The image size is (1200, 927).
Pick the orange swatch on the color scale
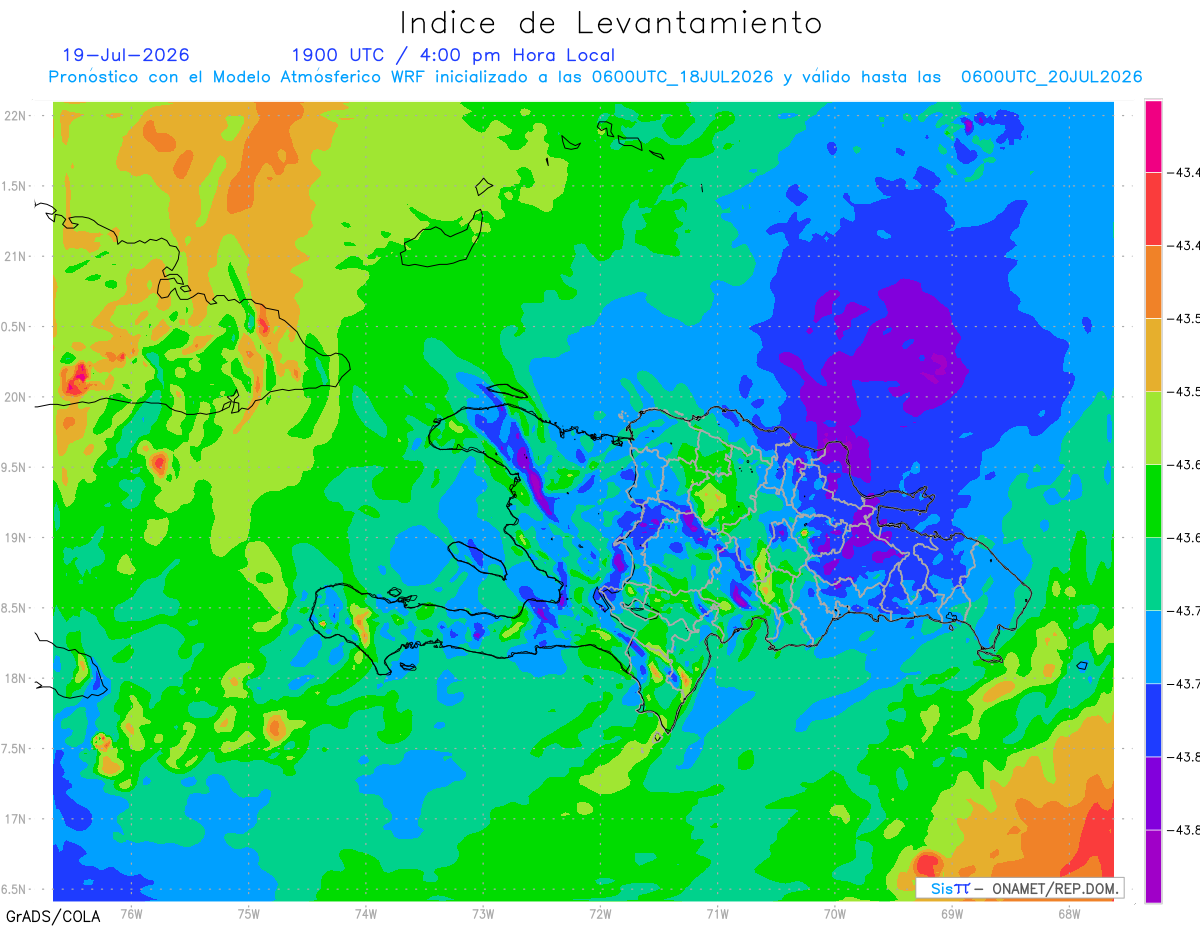1153,282
